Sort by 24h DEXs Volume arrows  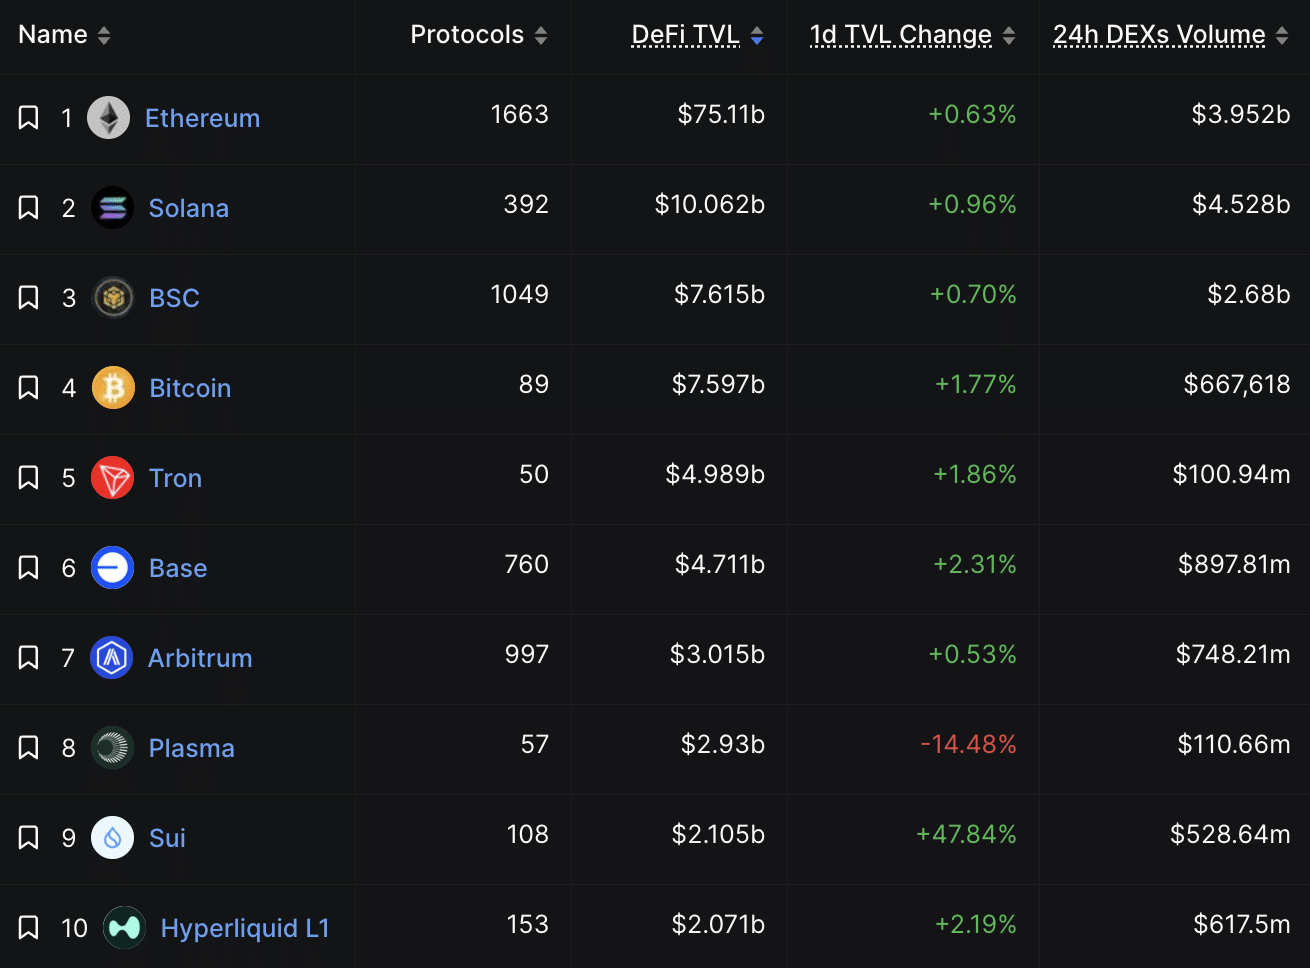pyautogui.click(x=1282, y=36)
